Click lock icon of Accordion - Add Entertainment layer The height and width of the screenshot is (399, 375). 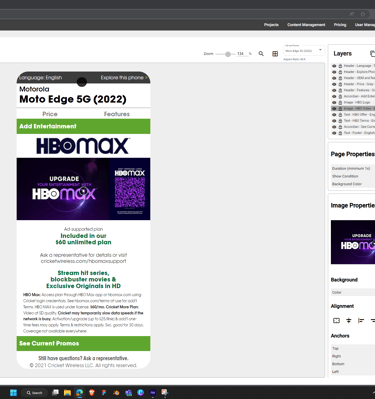point(340,96)
